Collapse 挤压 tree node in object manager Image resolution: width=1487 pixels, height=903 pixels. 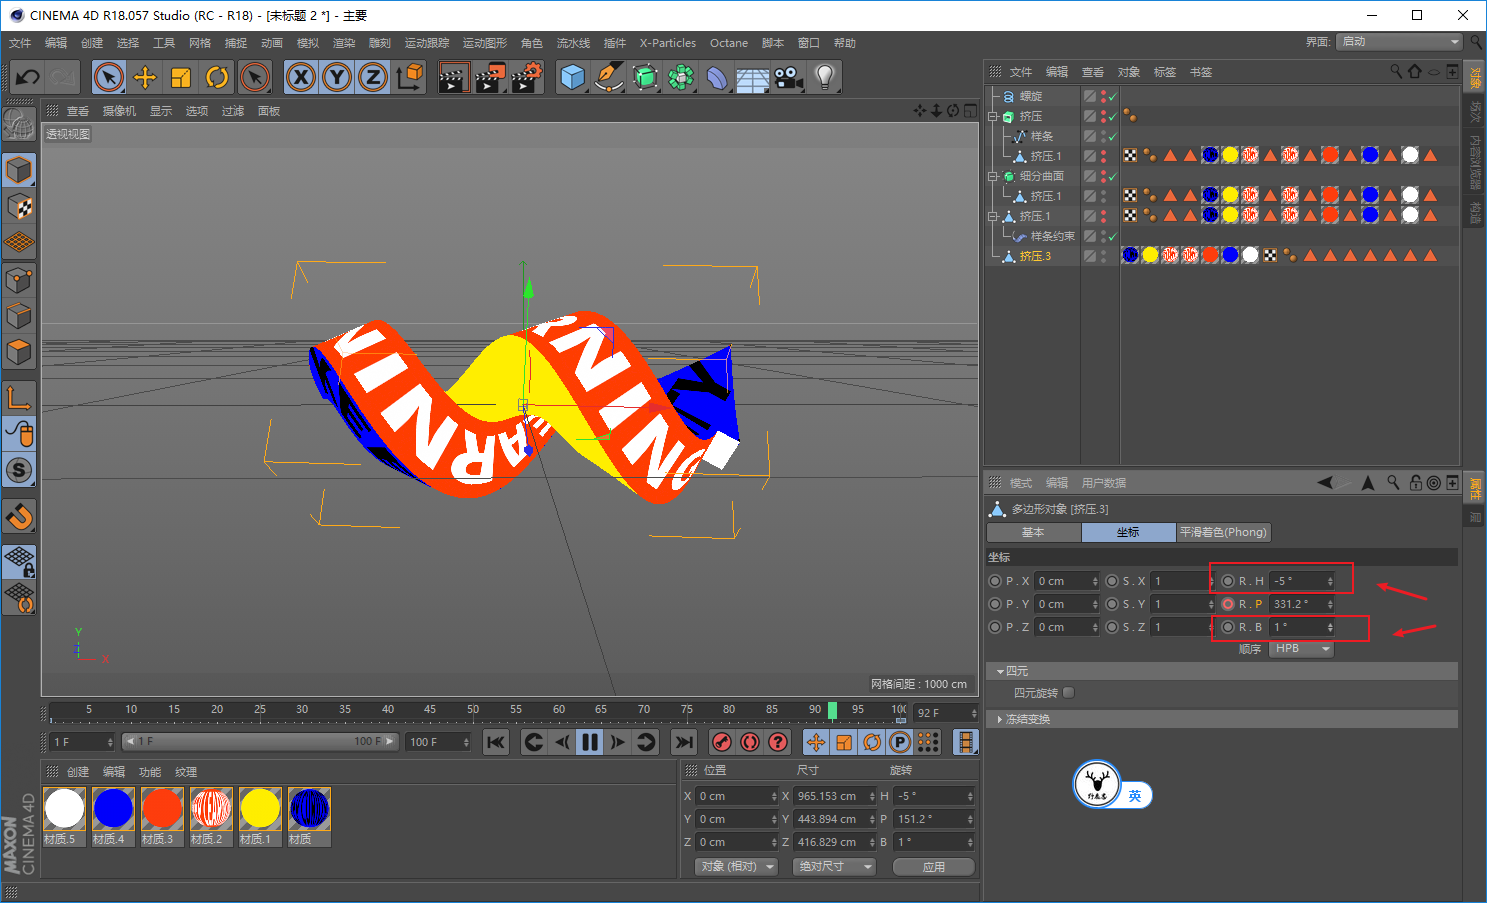[993, 117]
